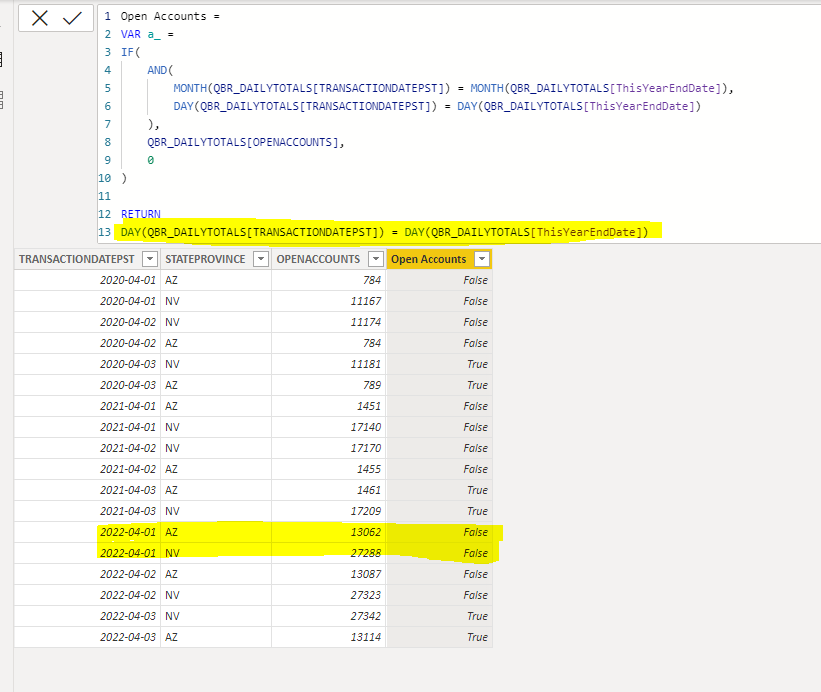Select True value in row with 13114
The image size is (821, 692).
439,637
